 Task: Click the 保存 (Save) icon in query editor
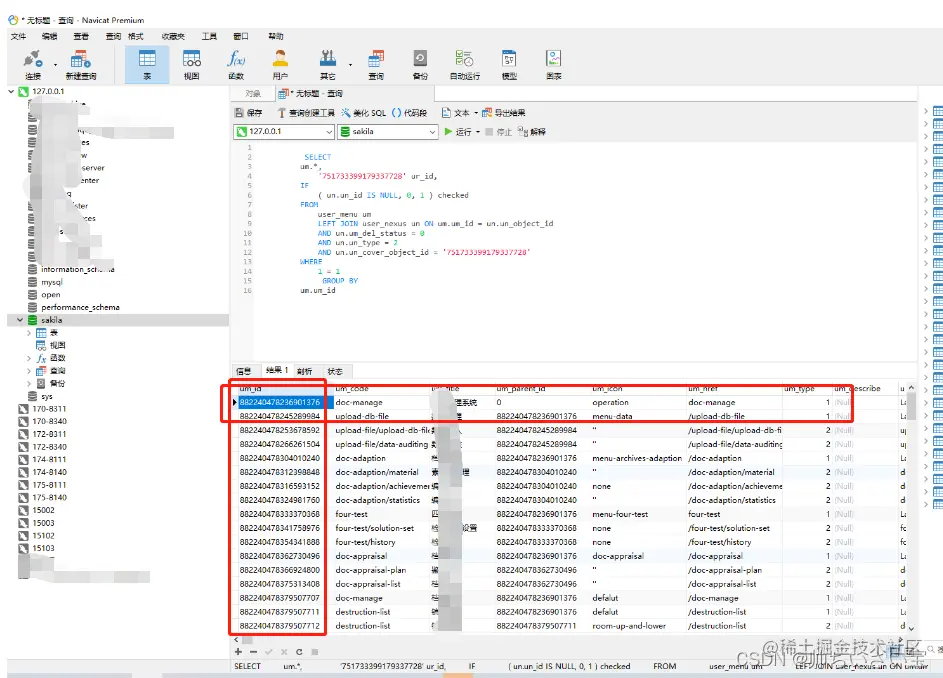point(248,112)
